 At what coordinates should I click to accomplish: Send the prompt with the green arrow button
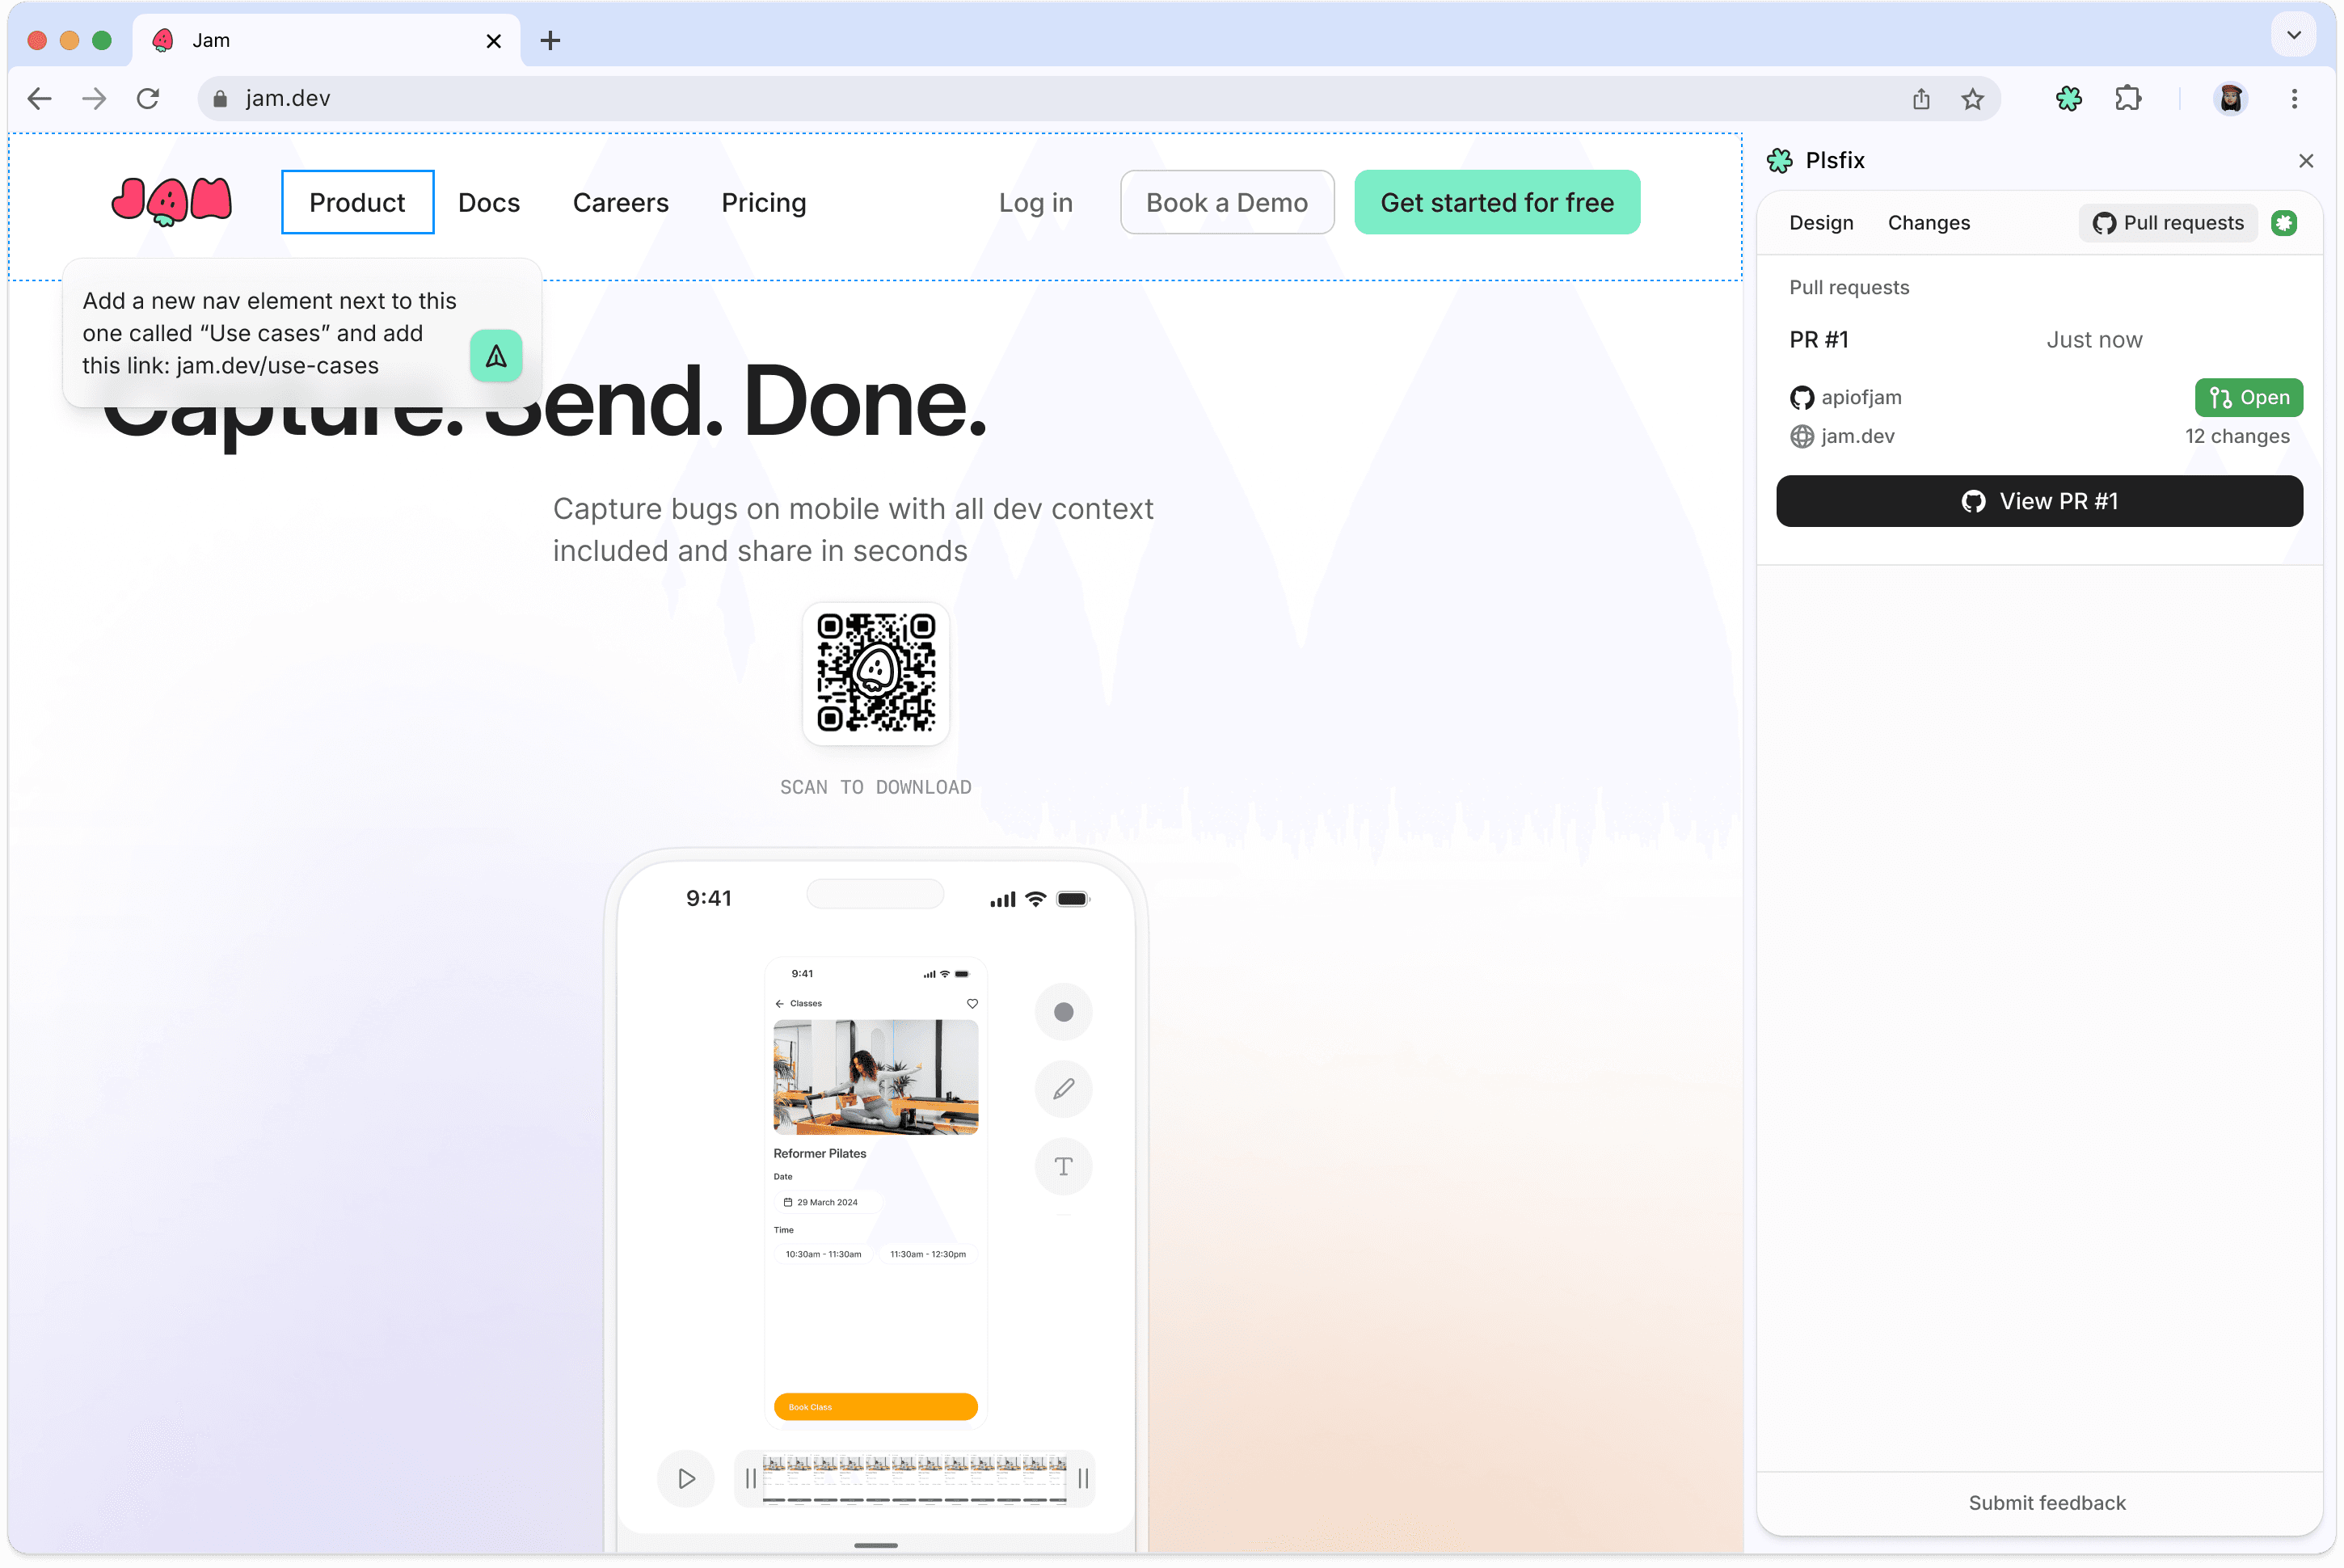[496, 356]
